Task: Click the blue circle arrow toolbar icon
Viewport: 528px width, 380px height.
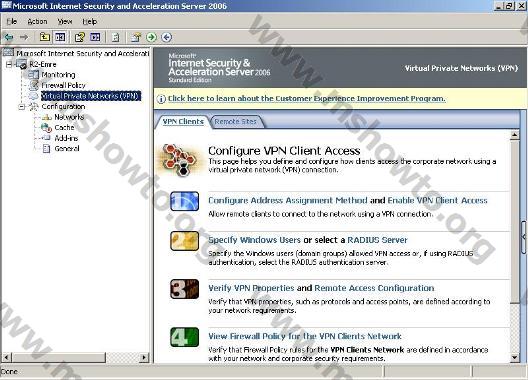Action: pyautogui.click(x=167, y=37)
